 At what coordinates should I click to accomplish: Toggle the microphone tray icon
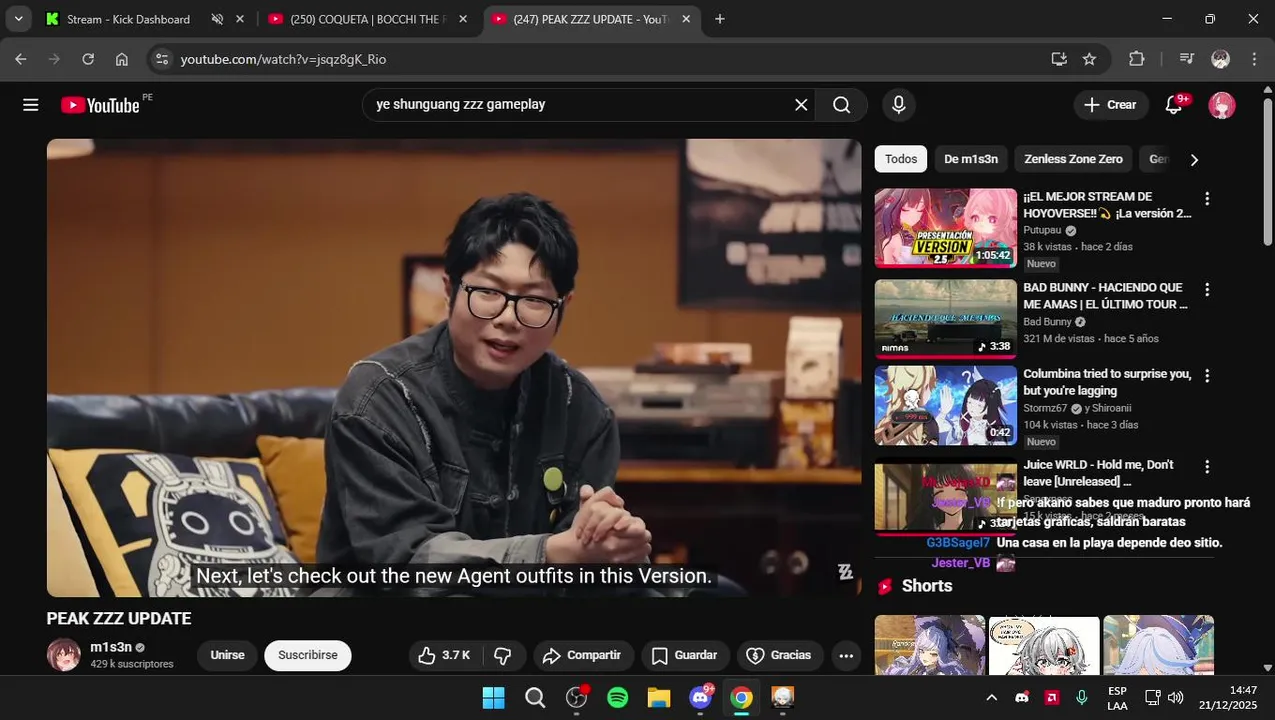(1081, 697)
